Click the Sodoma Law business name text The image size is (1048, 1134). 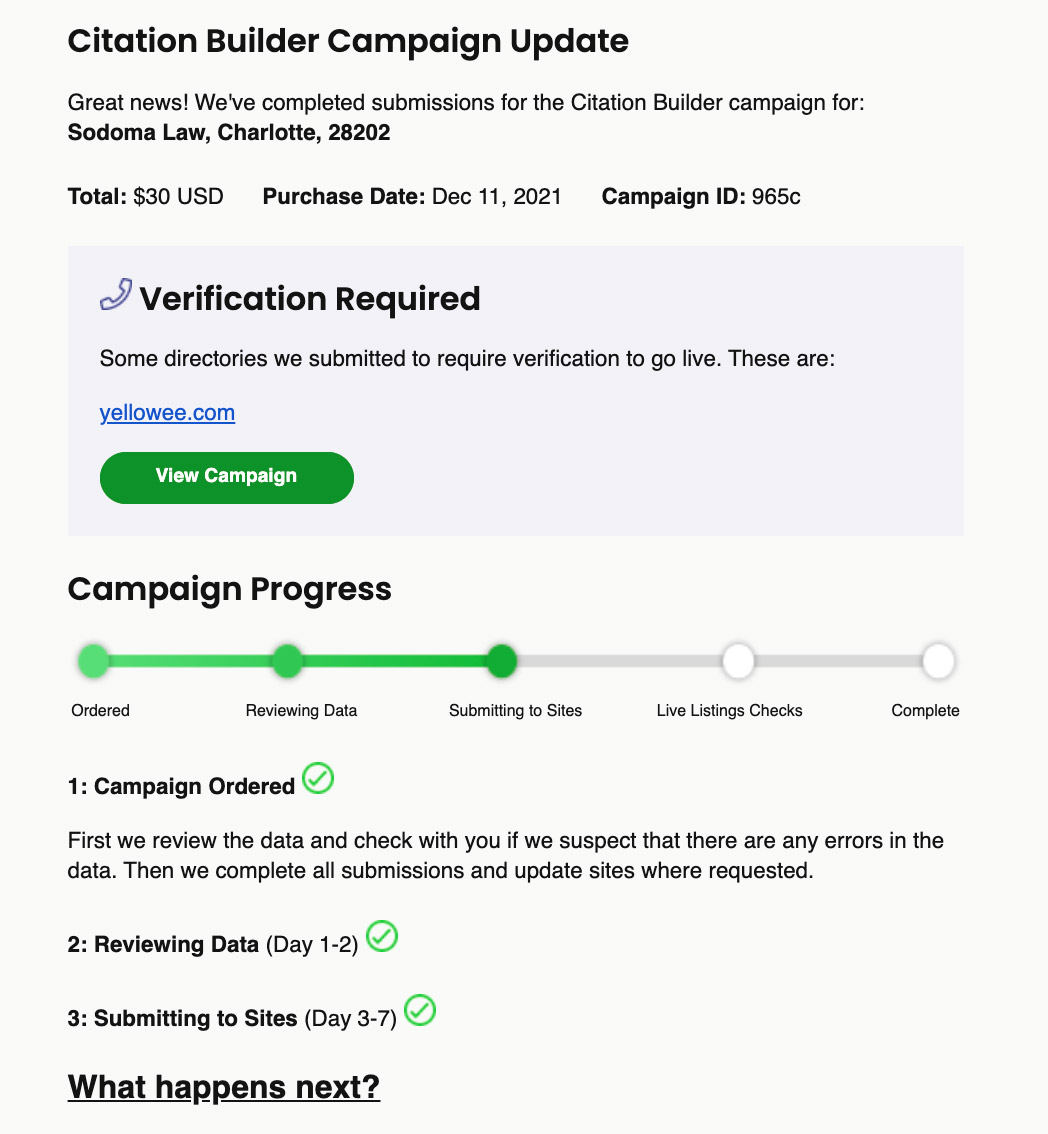[x=228, y=132]
